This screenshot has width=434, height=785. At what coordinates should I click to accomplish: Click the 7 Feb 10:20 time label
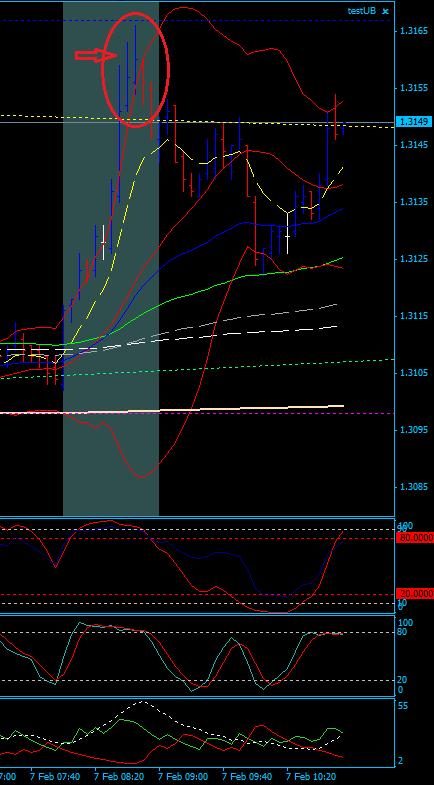click(x=311, y=776)
